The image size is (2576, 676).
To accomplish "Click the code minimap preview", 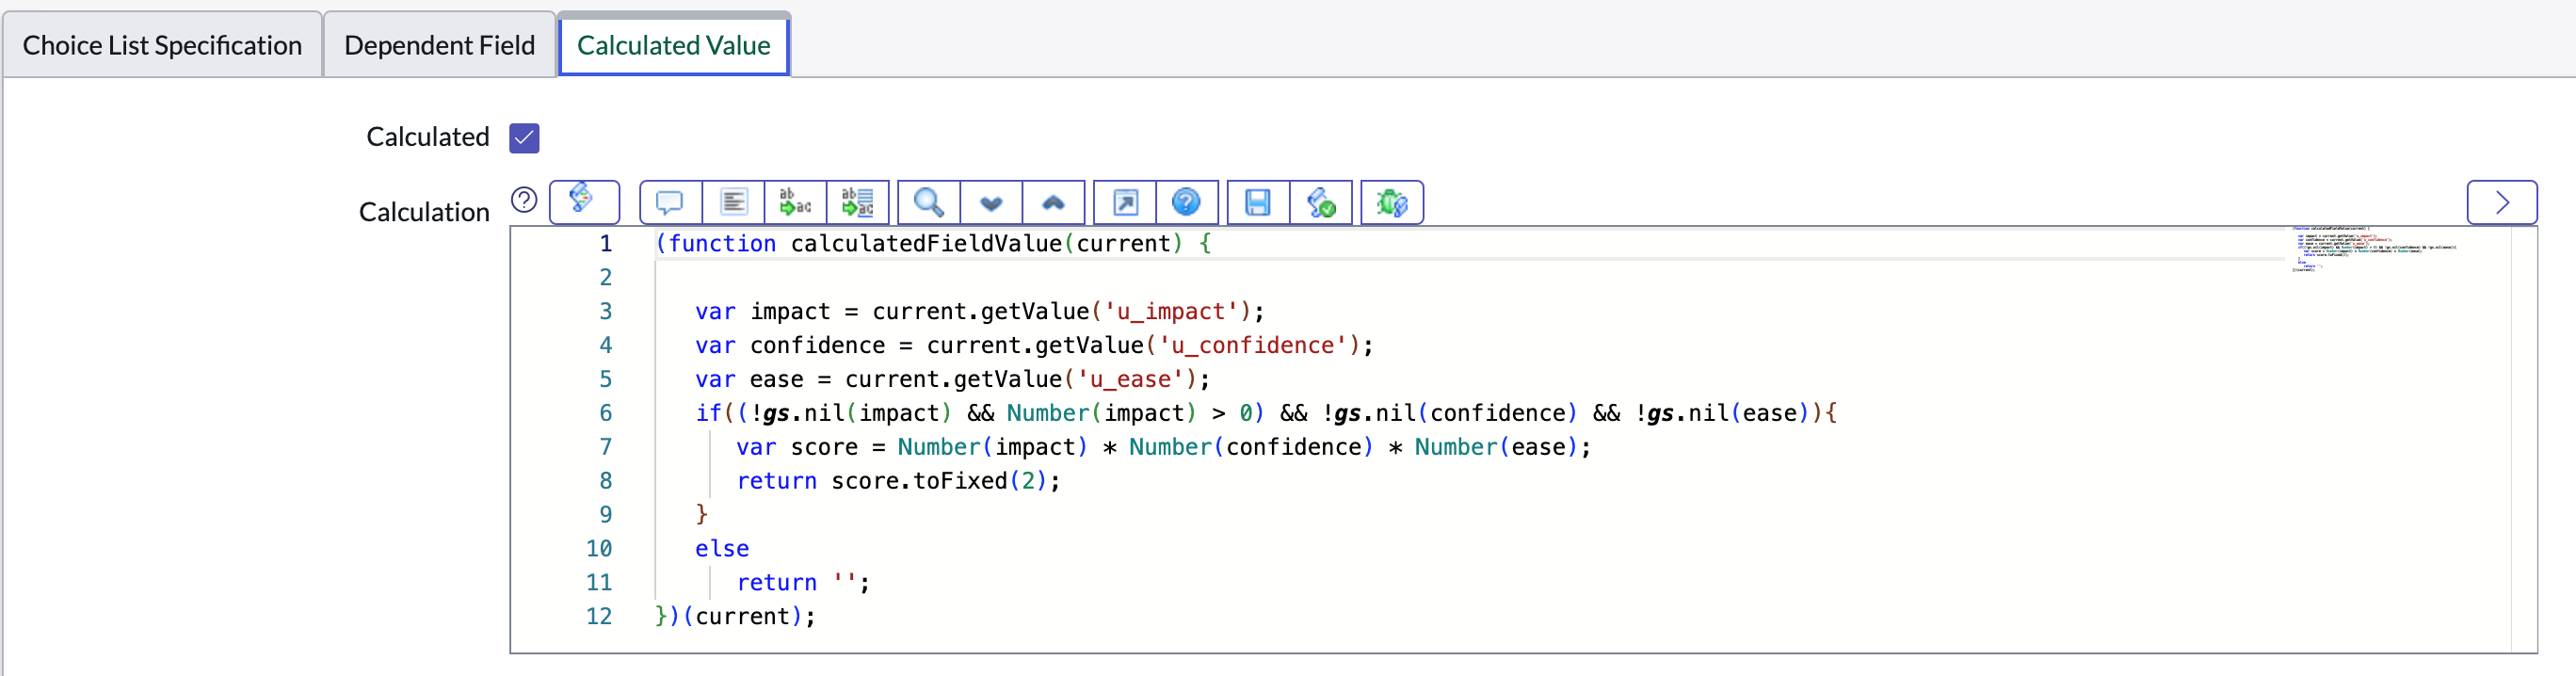I will pos(2373,249).
